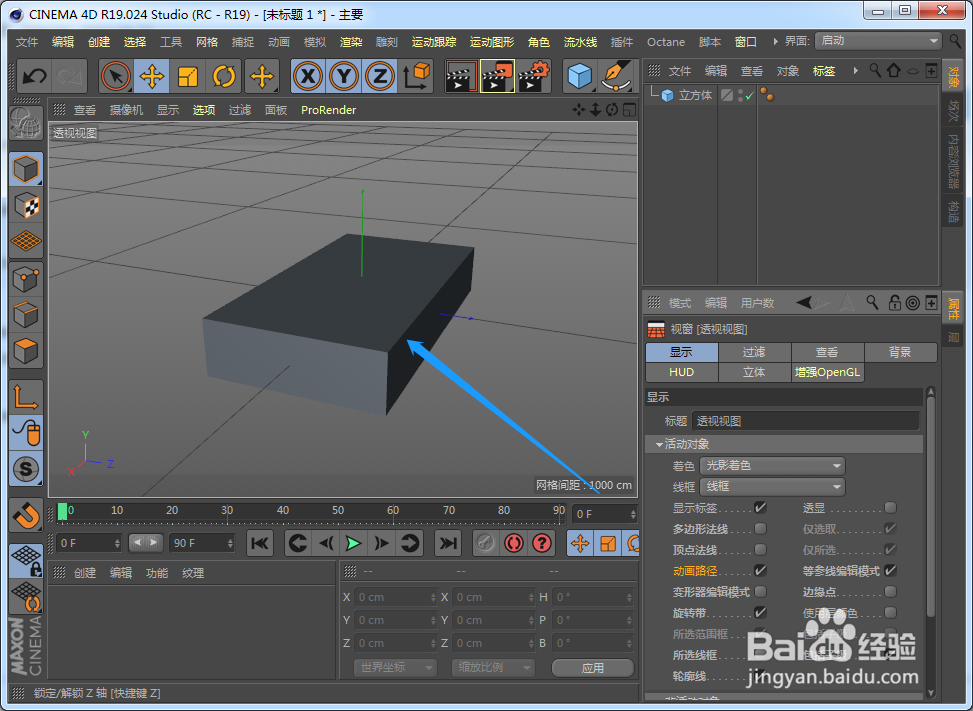Toggle the 多边形法线 checkbox
Image resolution: width=973 pixels, height=711 pixels.
click(x=760, y=529)
